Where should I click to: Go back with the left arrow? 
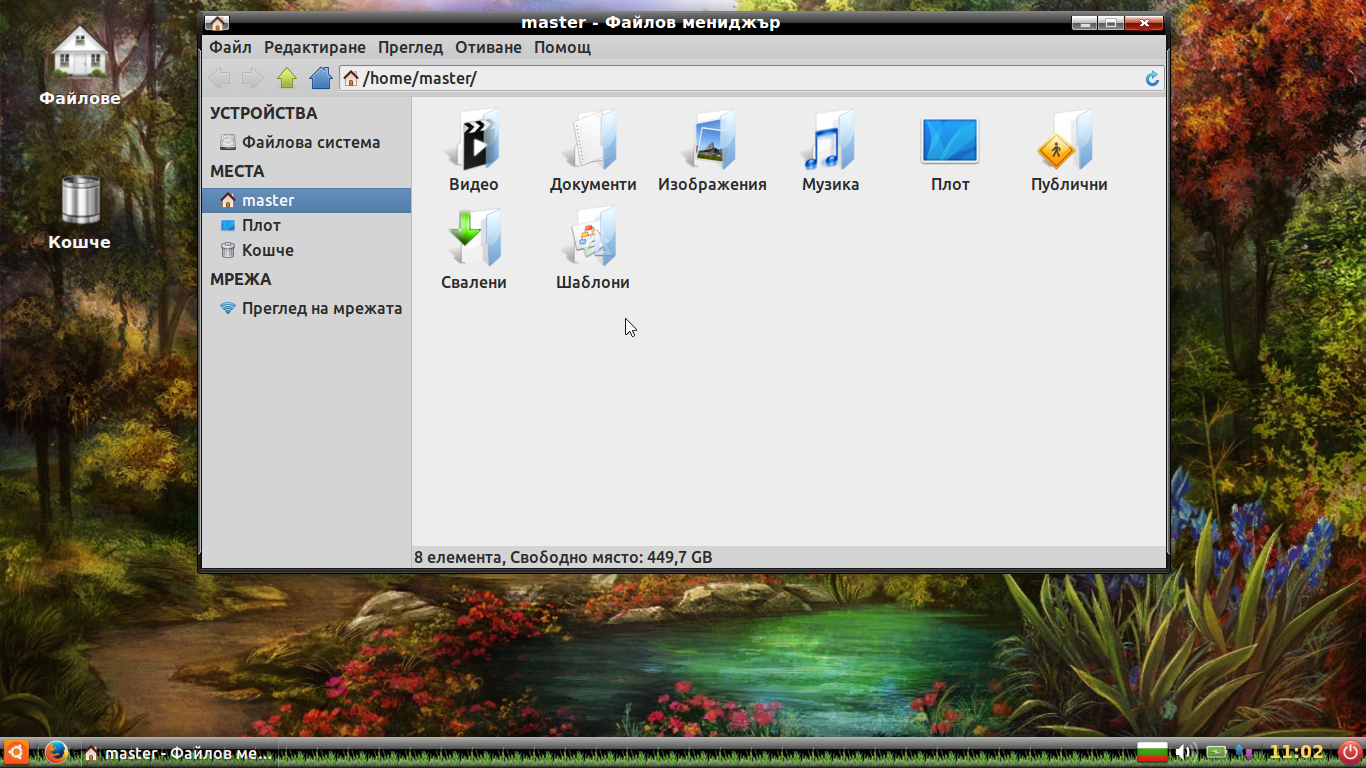[x=220, y=78]
